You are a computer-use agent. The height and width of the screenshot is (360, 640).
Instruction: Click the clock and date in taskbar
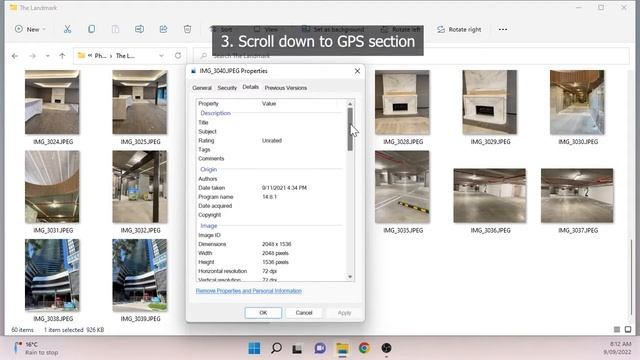tap(617, 348)
